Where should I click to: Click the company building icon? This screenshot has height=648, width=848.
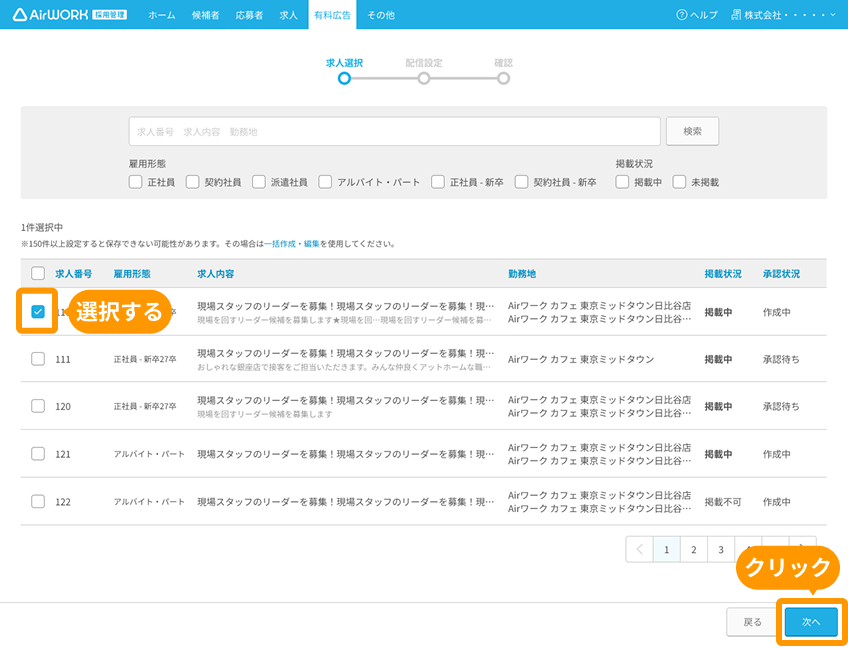(736, 15)
